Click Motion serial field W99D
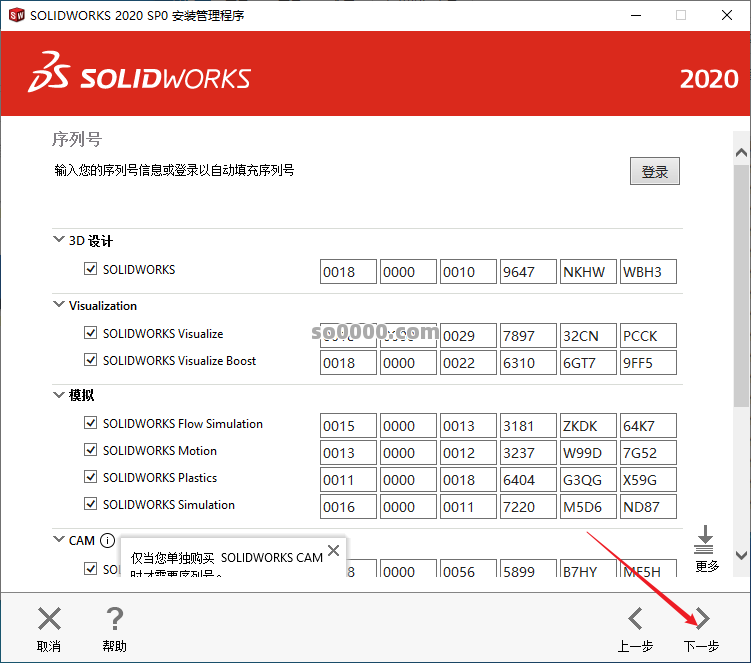751x663 pixels. pos(588,453)
